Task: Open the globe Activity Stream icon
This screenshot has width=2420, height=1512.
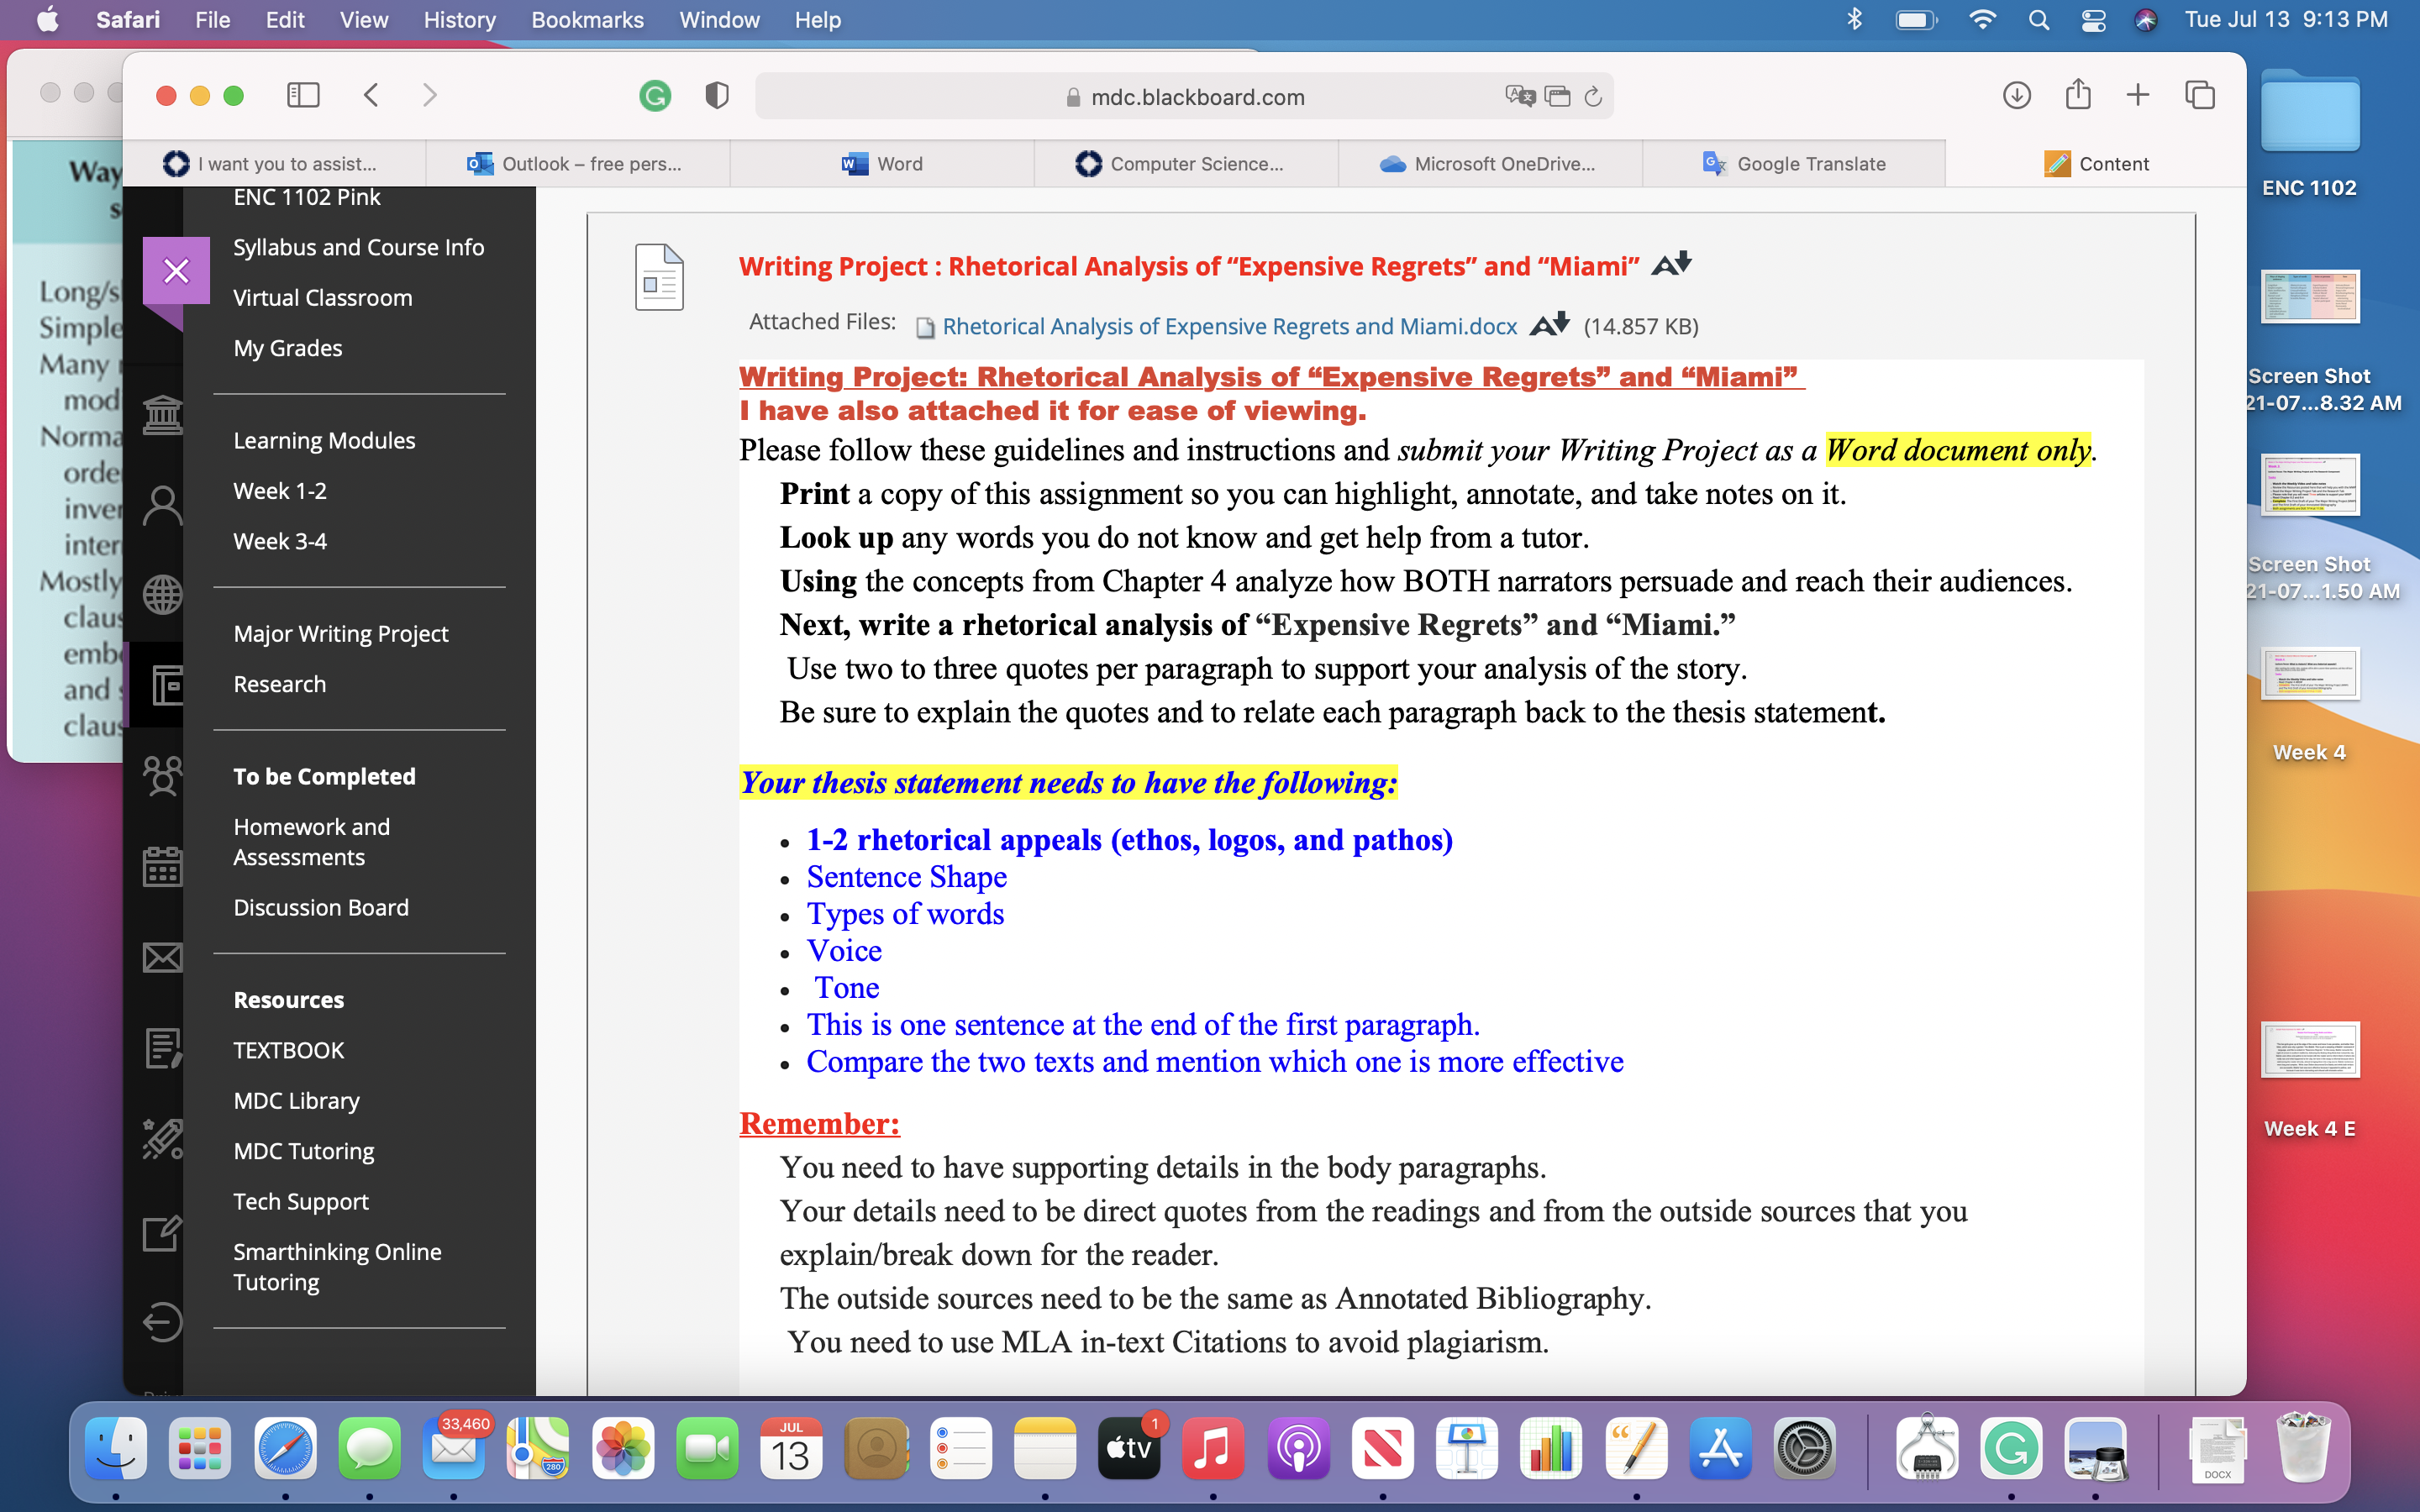Action: (x=162, y=595)
